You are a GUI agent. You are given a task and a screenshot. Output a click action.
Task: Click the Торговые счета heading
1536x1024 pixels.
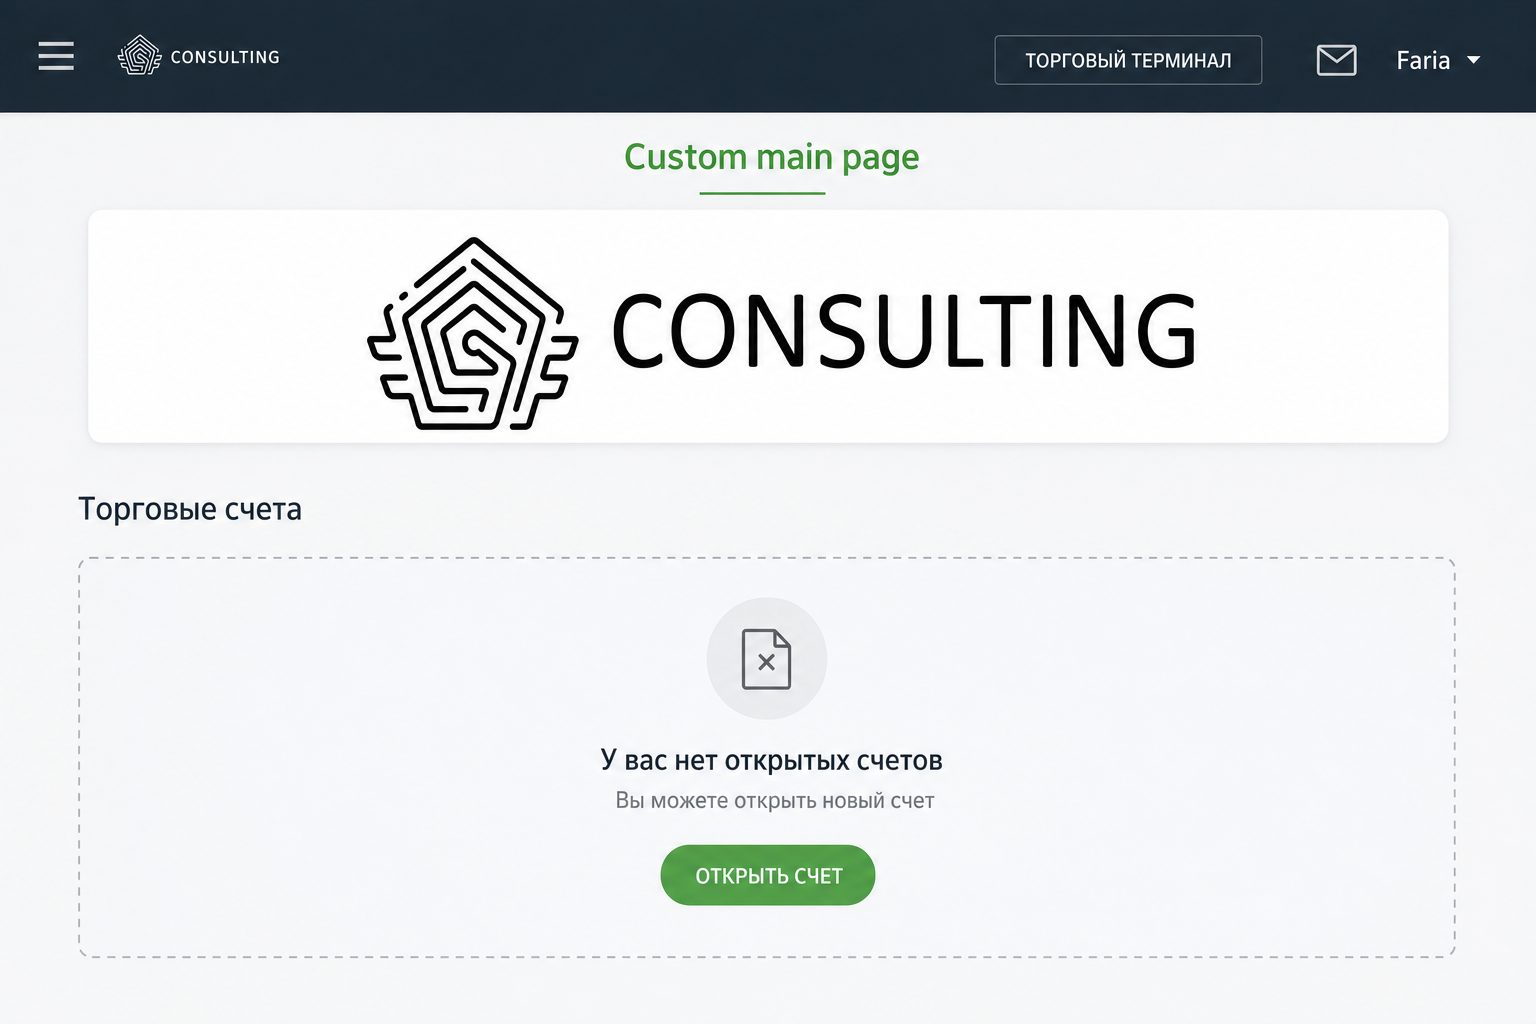(x=190, y=509)
